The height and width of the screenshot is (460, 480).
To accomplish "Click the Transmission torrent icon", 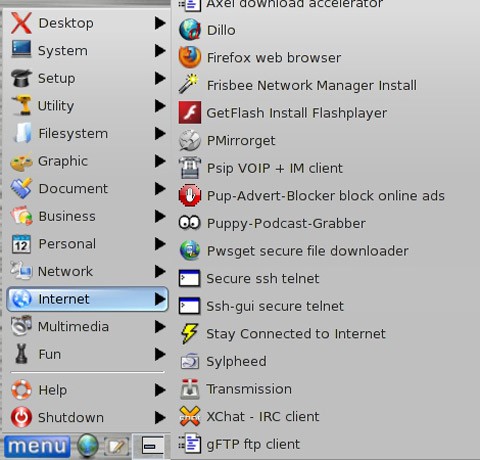I will coord(190,389).
